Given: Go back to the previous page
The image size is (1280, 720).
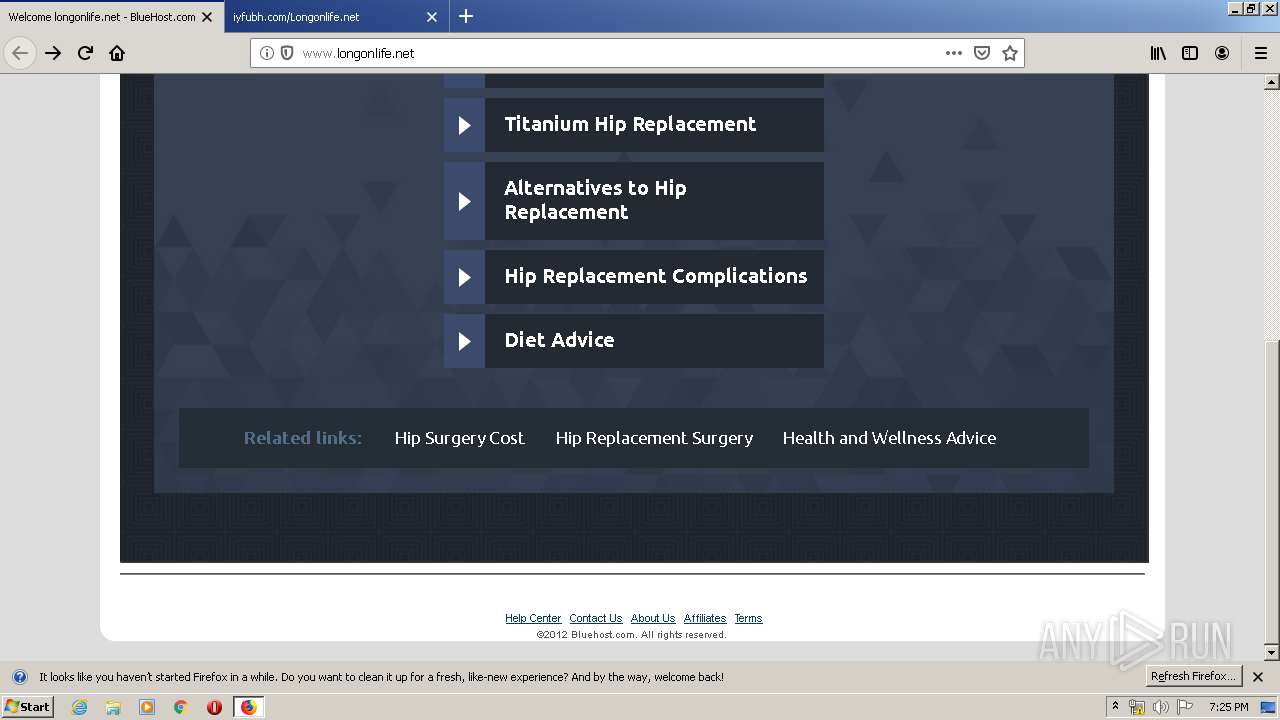Looking at the screenshot, I should click(x=20, y=53).
